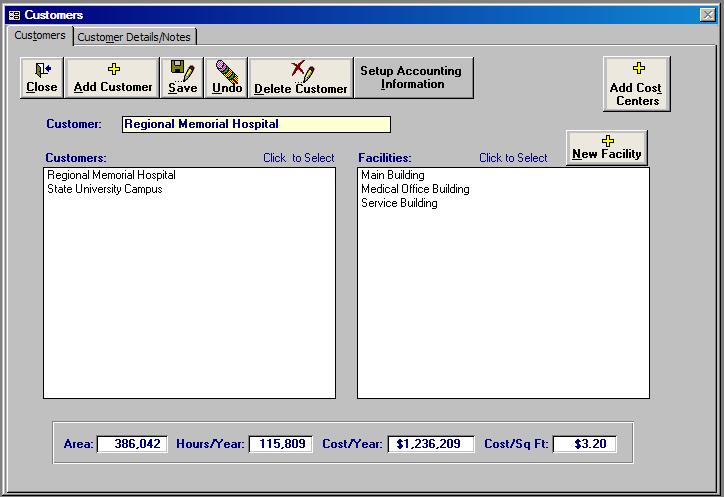Save the current customer record
This screenshot has height=497, width=724.
tap(182, 78)
